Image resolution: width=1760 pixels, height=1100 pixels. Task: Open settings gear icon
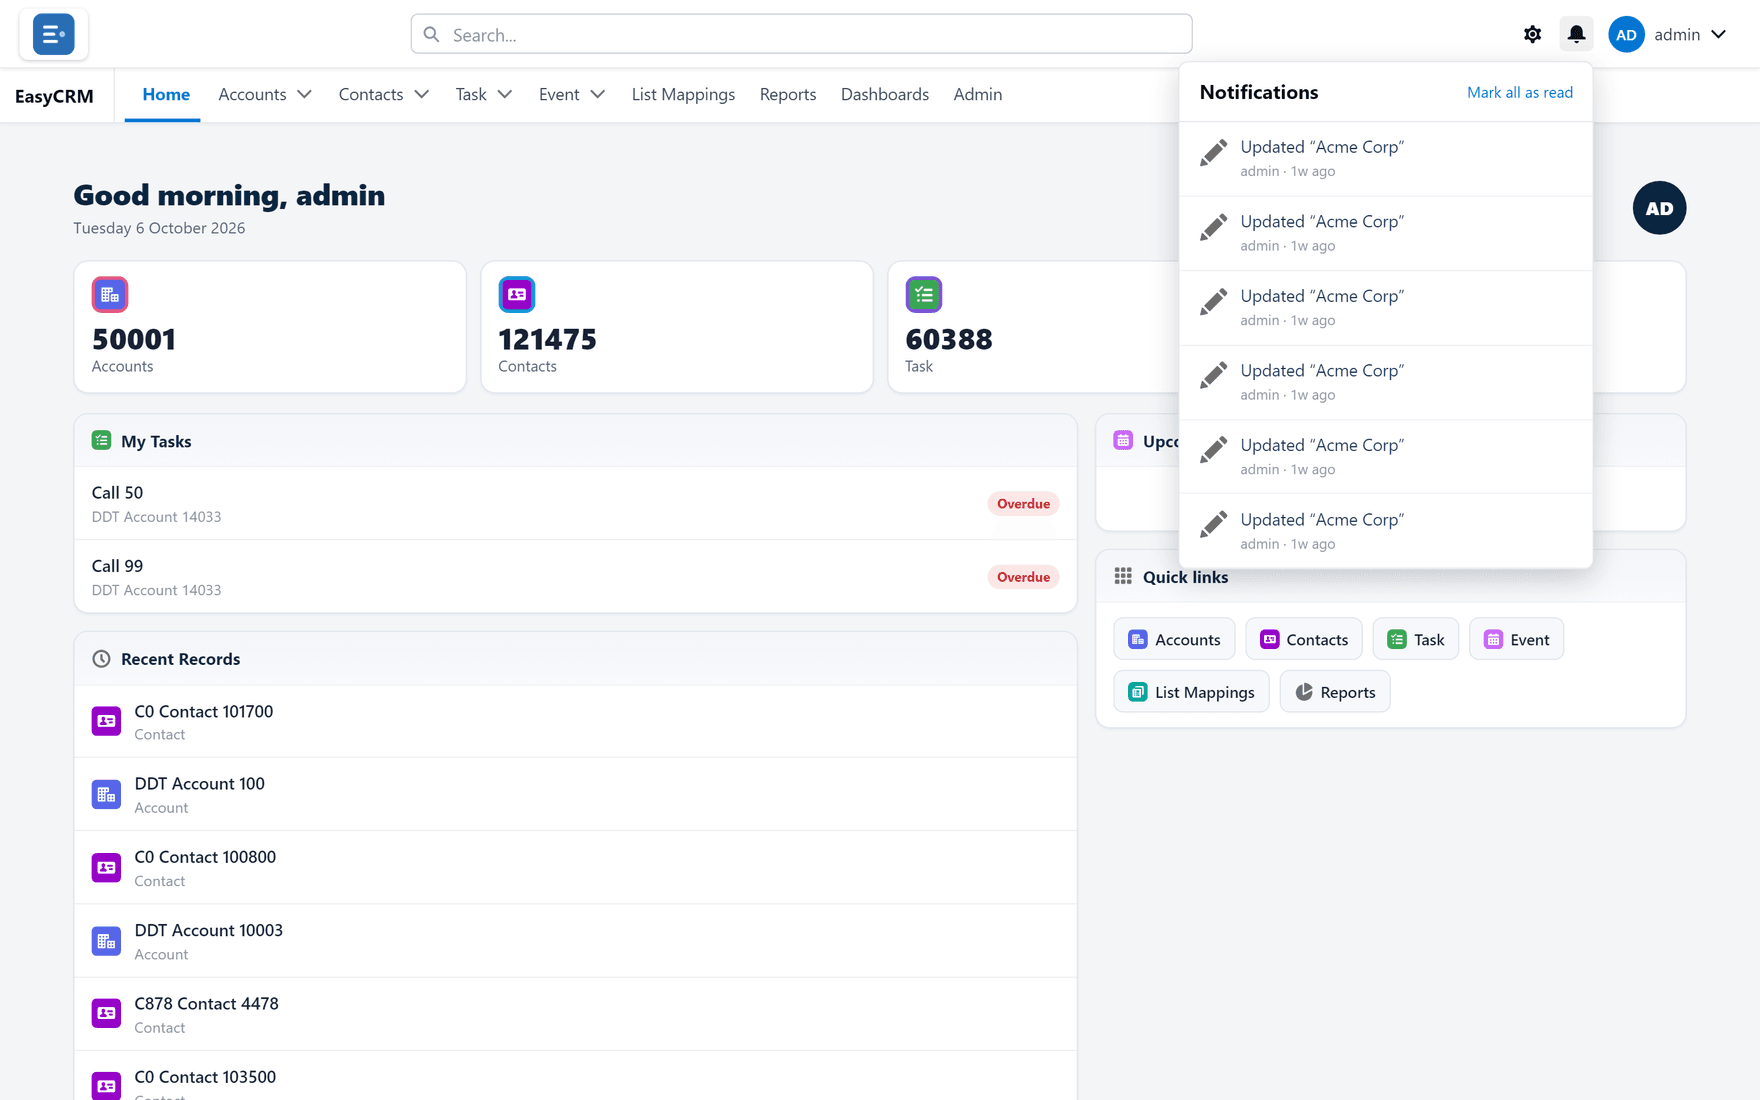[1532, 34]
